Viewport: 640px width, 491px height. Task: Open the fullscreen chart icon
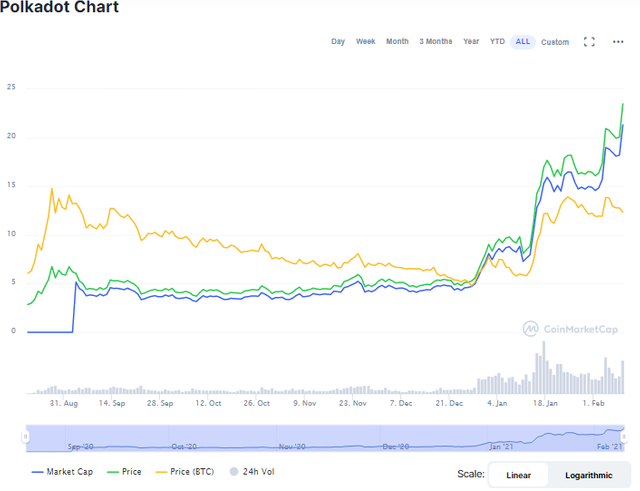point(589,42)
